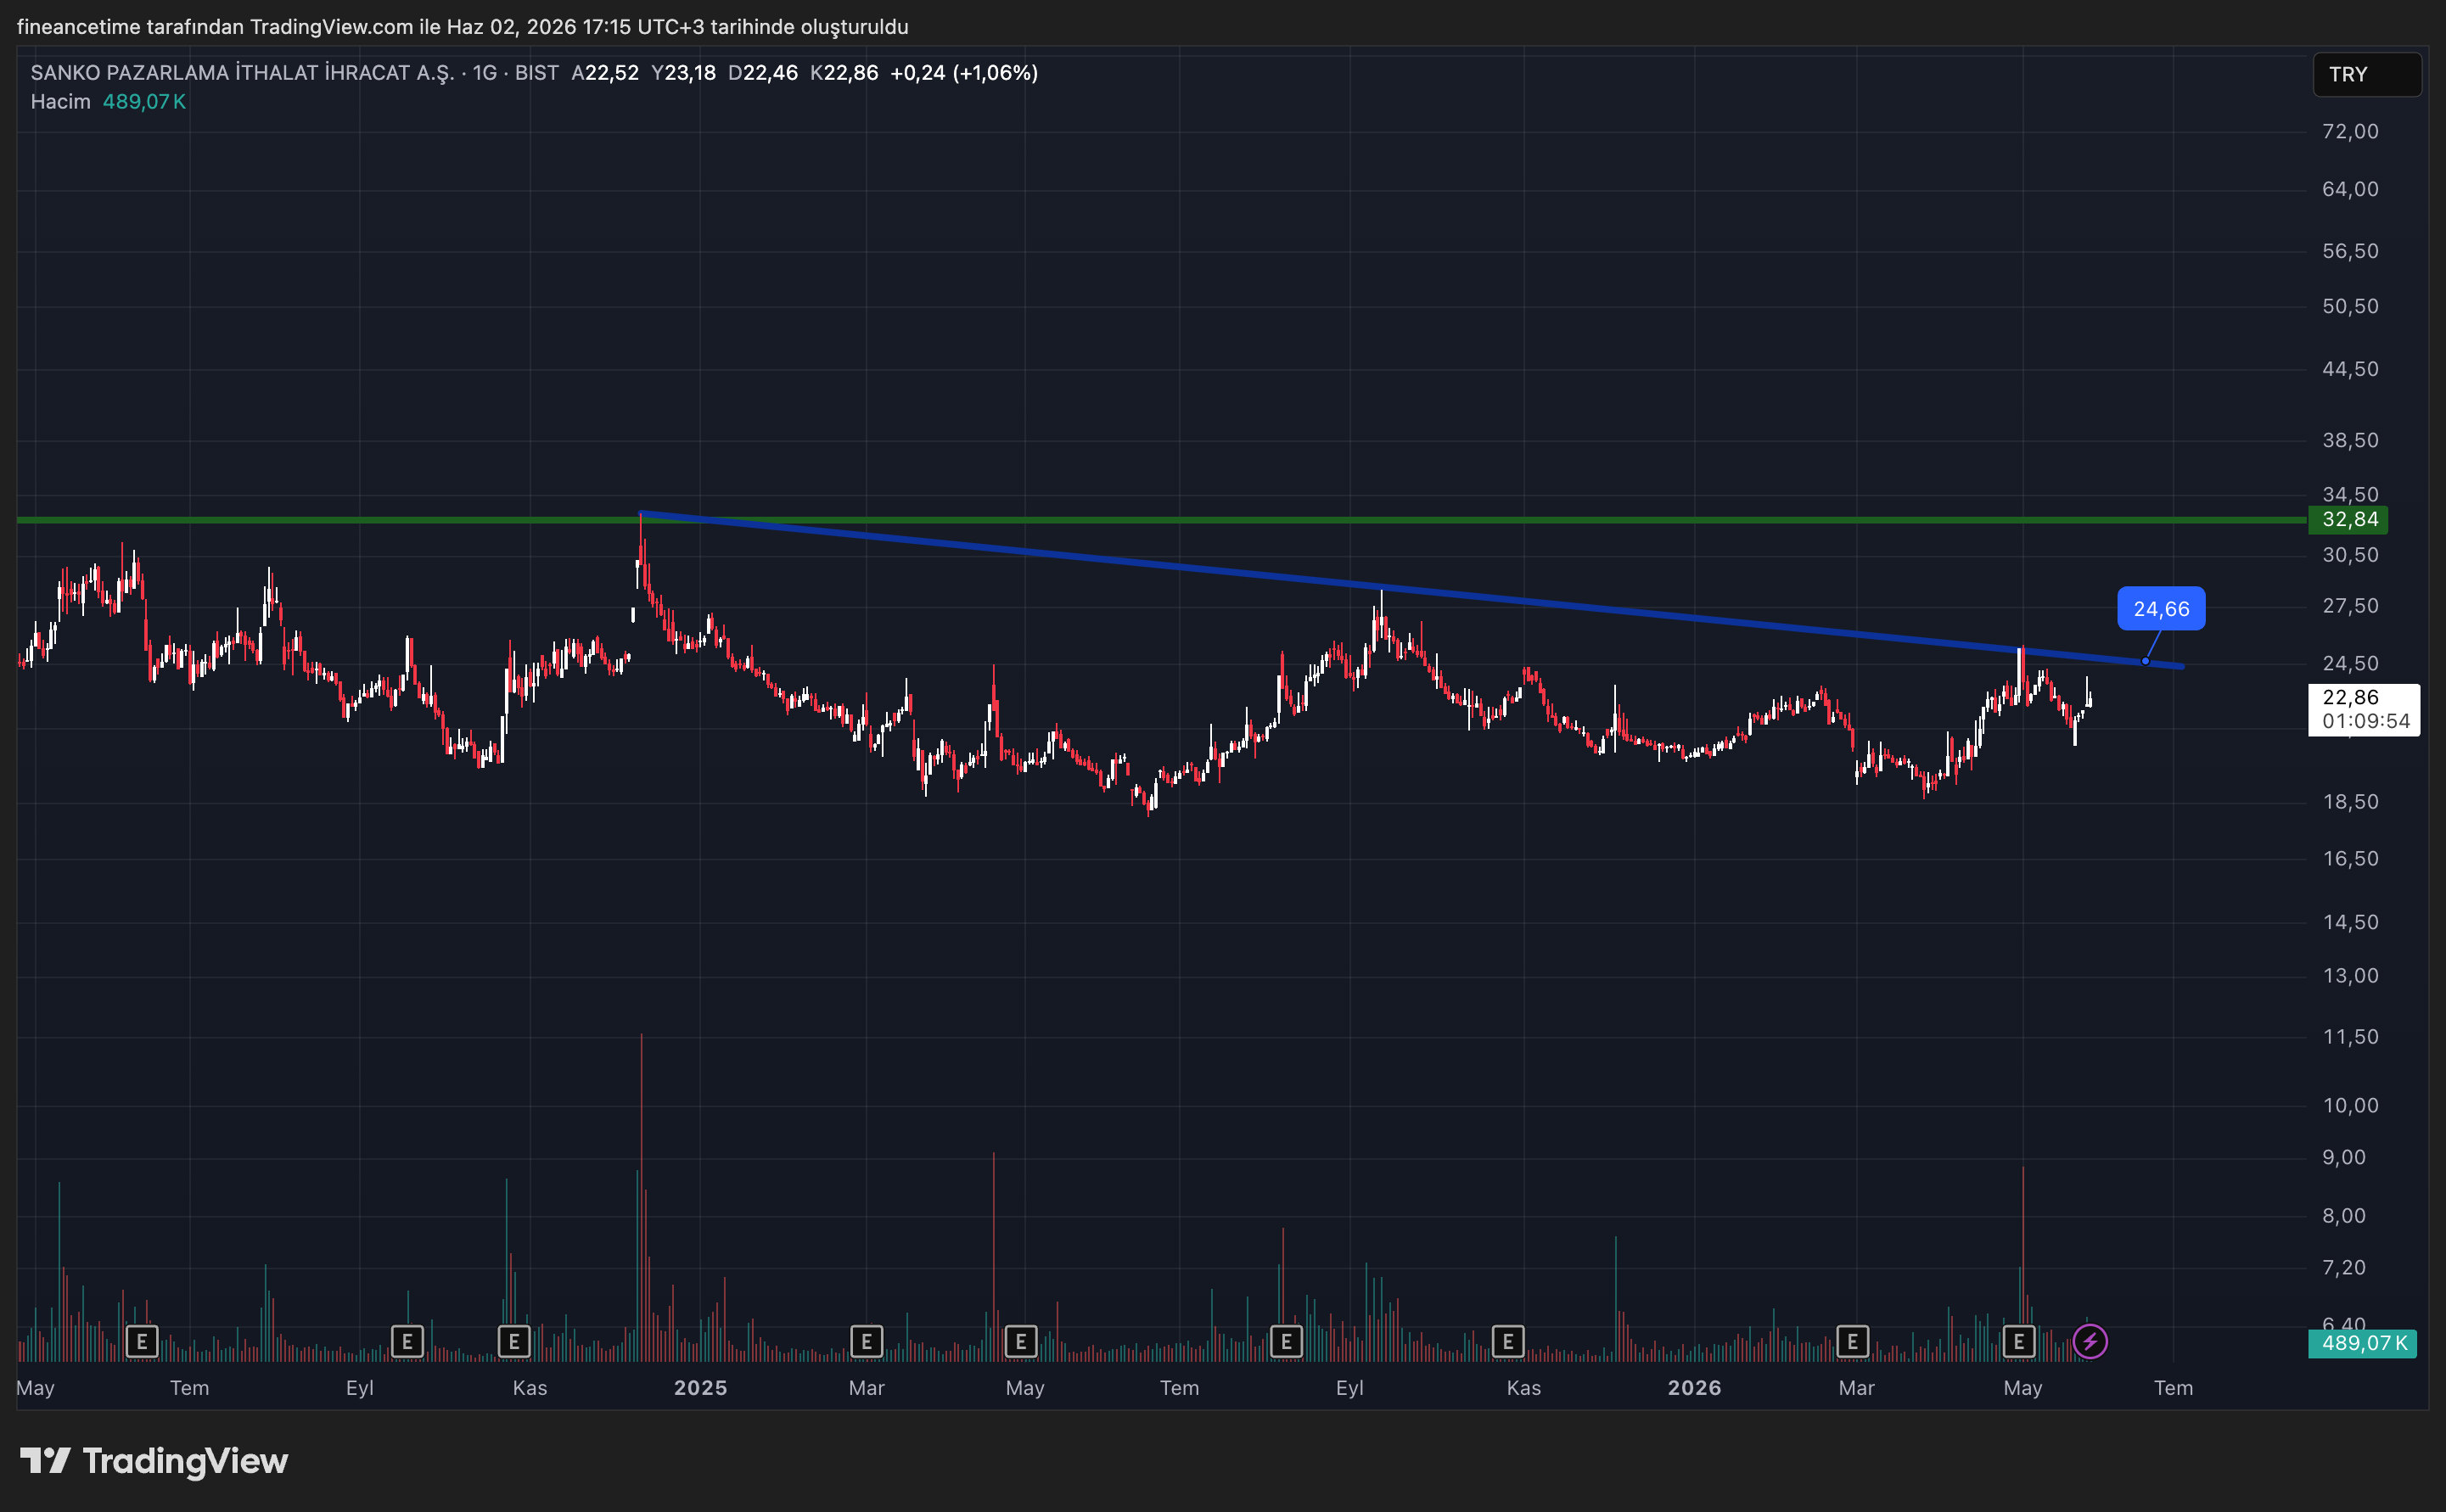Image resolution: width=2446 pixels, height=1512 pixels.
Task: Open the E earnings marker before Eyl 2025
Action: 1286,1341
